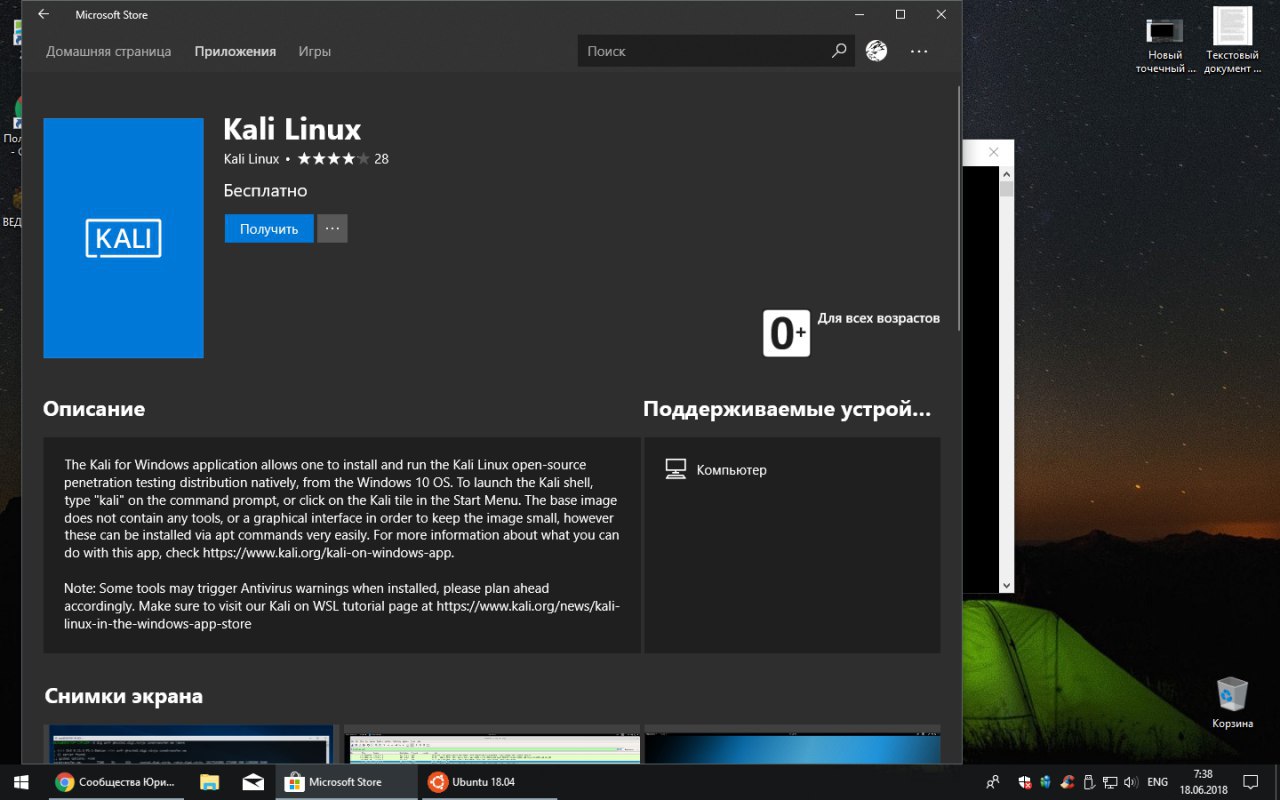The width and height of the screenshot is (1280, 800).
Task: Open the Домашняя страница tab
Action: pyautogui.click(x=108, y=51)
